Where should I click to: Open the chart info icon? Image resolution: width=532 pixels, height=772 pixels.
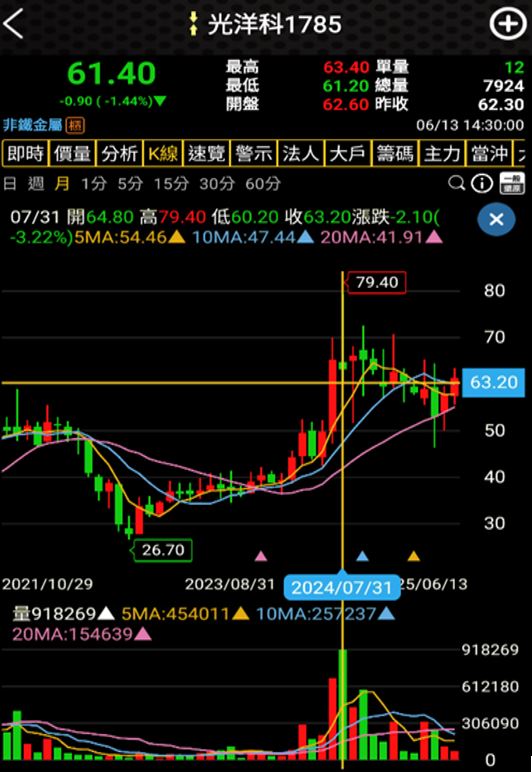pos(482,184)
